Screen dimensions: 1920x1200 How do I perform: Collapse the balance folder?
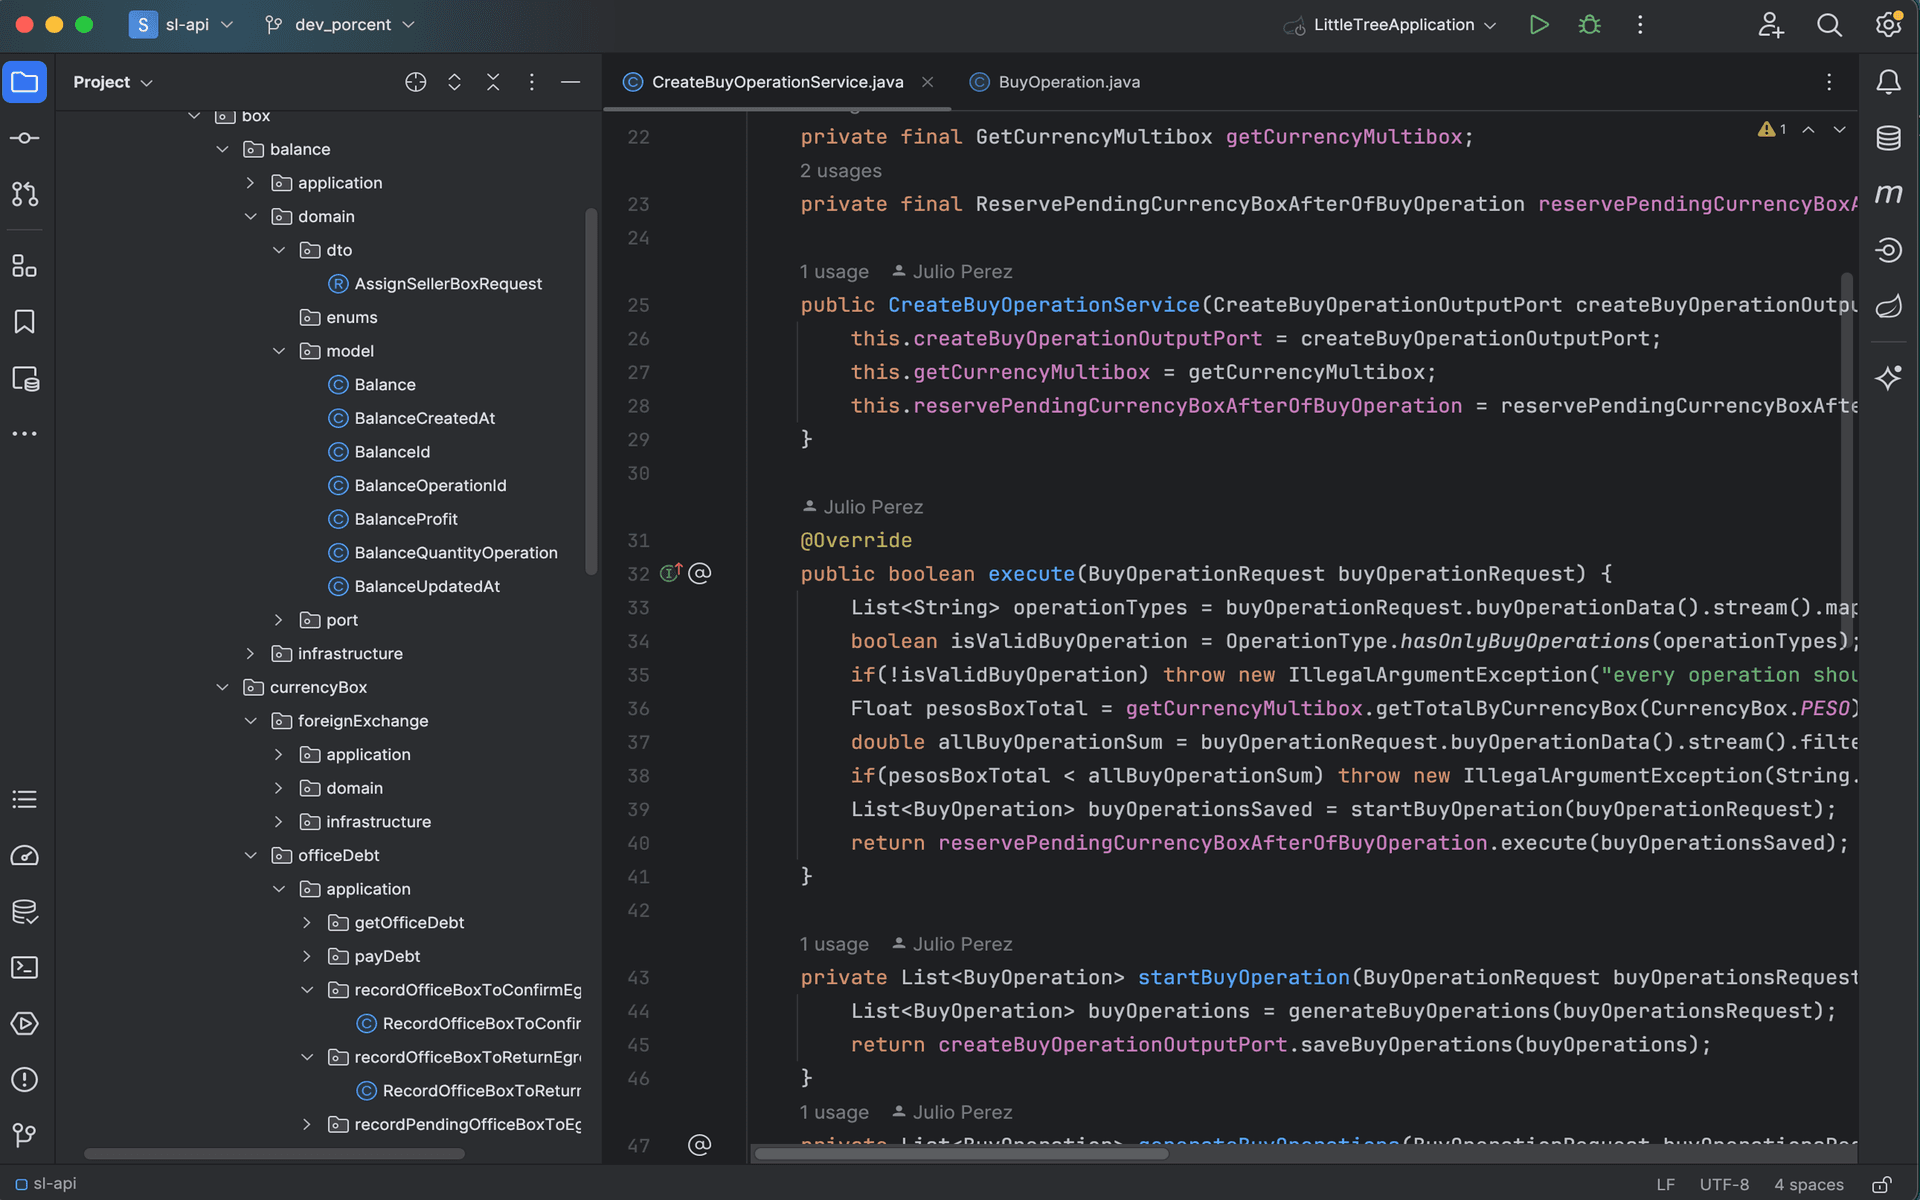tap(222, 149)
